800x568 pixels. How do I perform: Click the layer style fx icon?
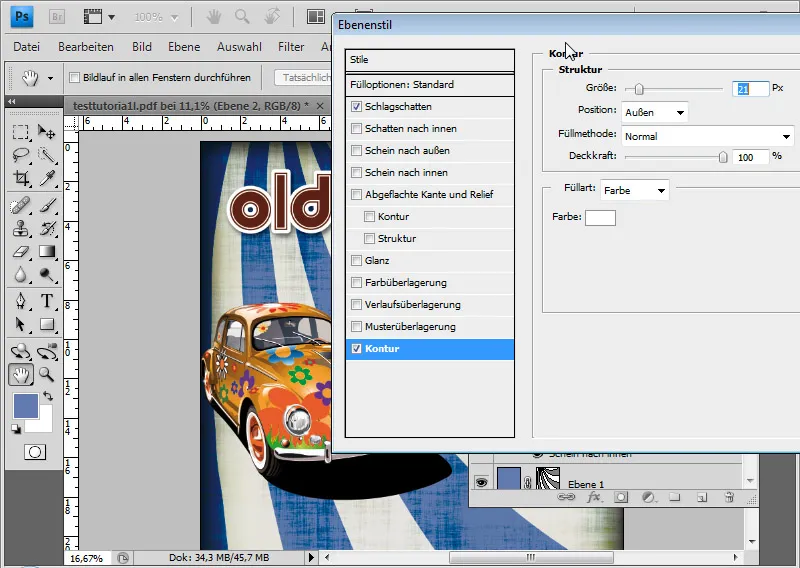(593, 497)
